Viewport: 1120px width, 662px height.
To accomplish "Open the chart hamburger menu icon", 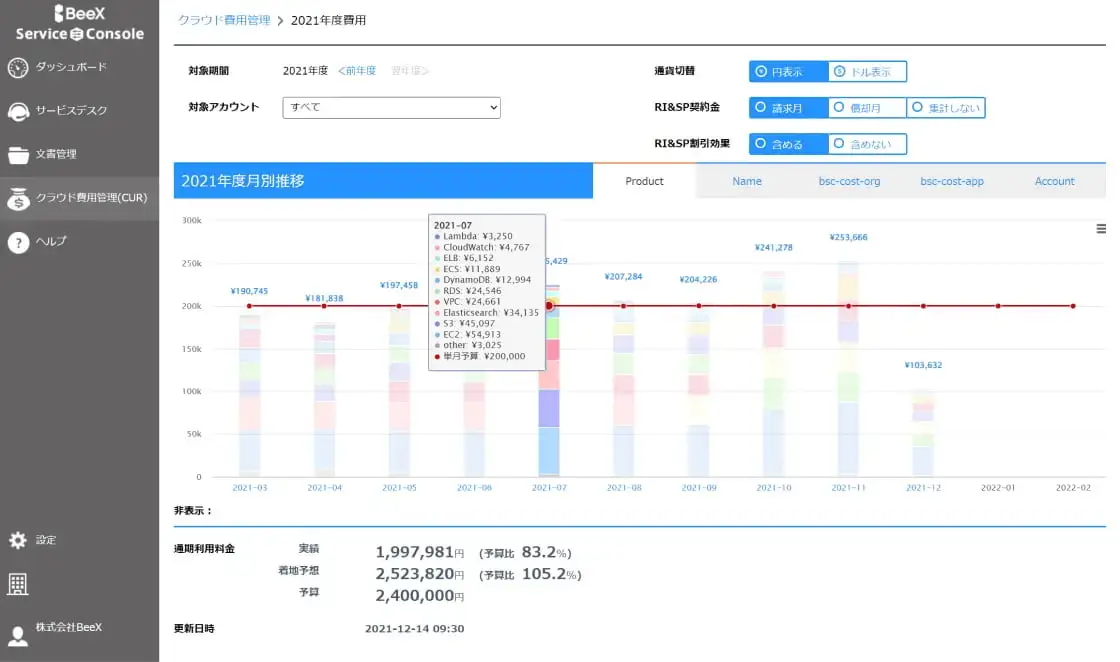I will (1101, 229).
